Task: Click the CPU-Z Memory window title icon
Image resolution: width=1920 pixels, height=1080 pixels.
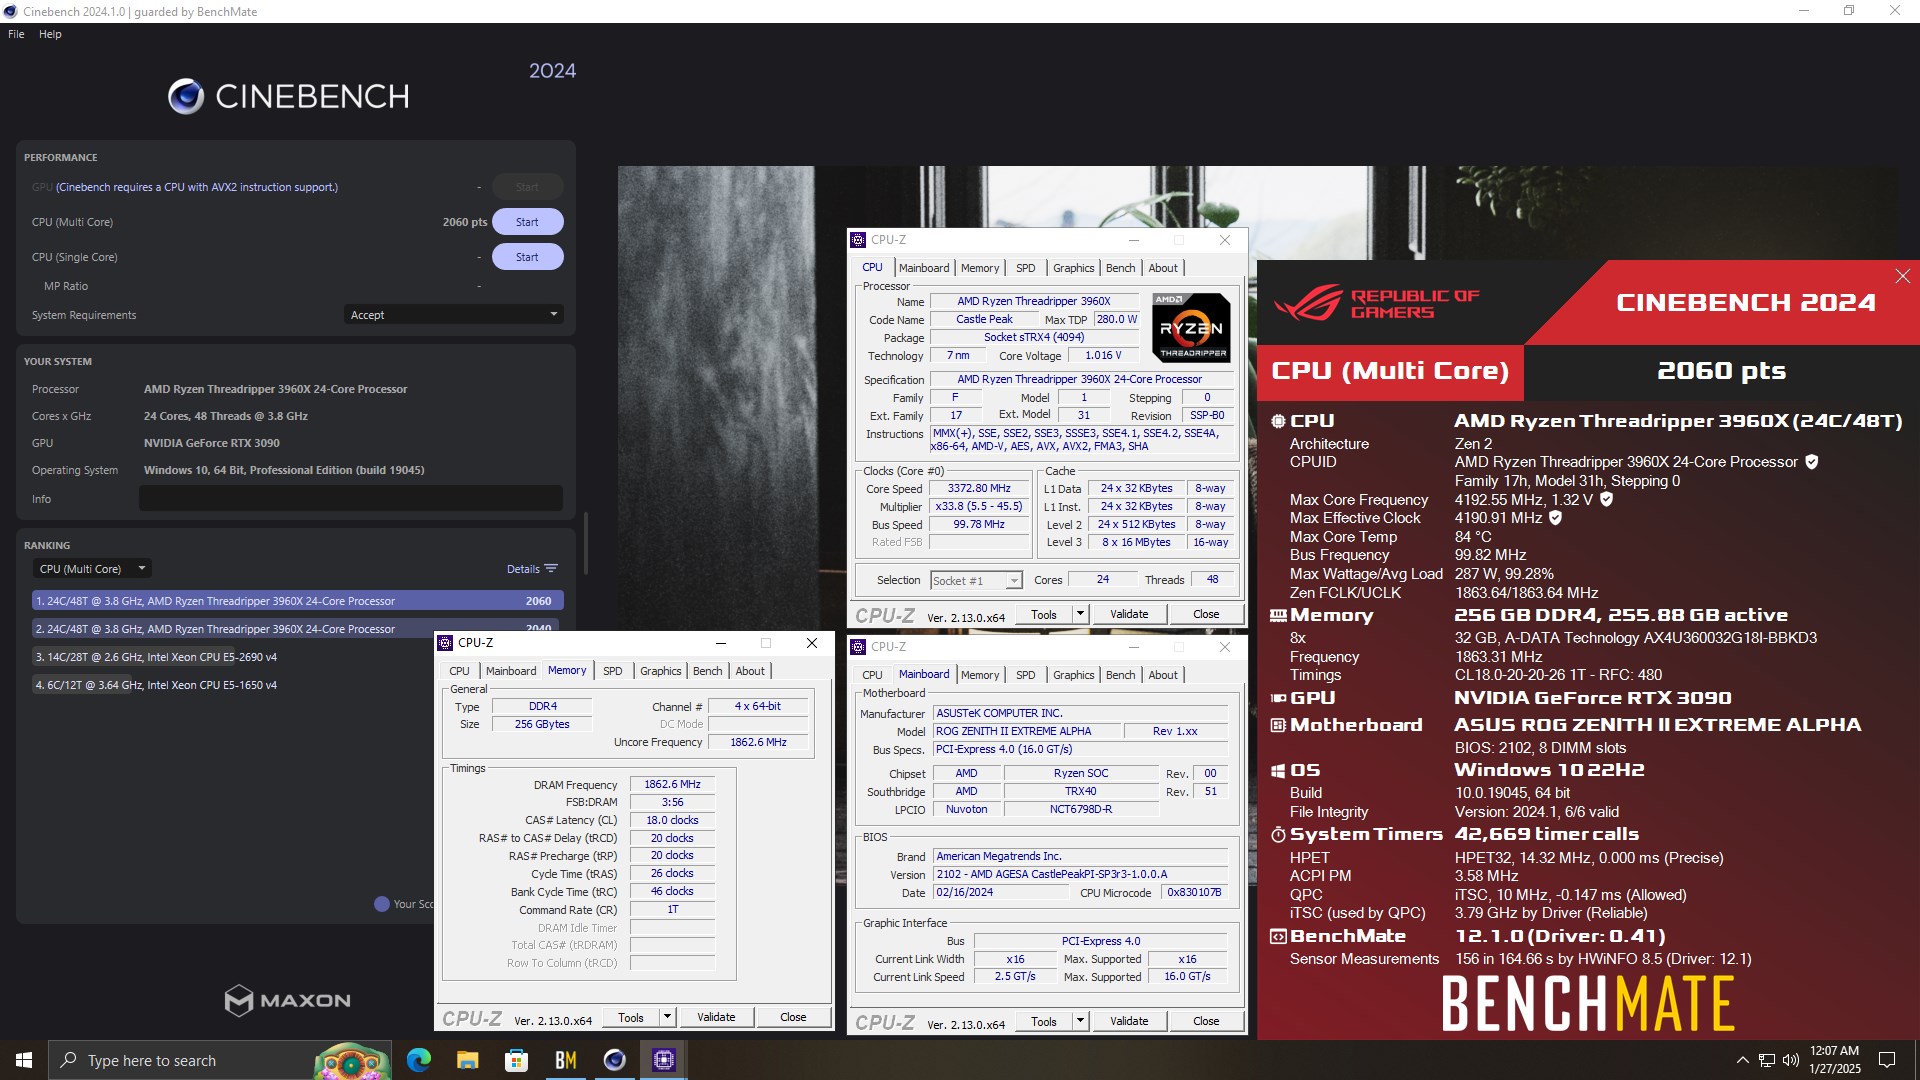Action: pos(445,643)
